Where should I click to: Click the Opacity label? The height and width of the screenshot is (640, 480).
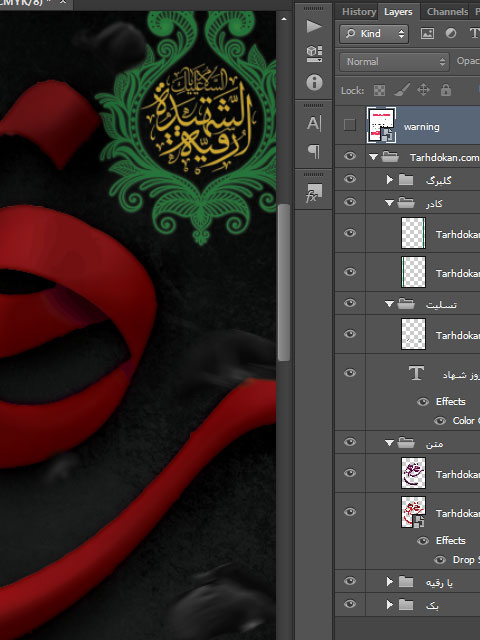pos(468,61)
